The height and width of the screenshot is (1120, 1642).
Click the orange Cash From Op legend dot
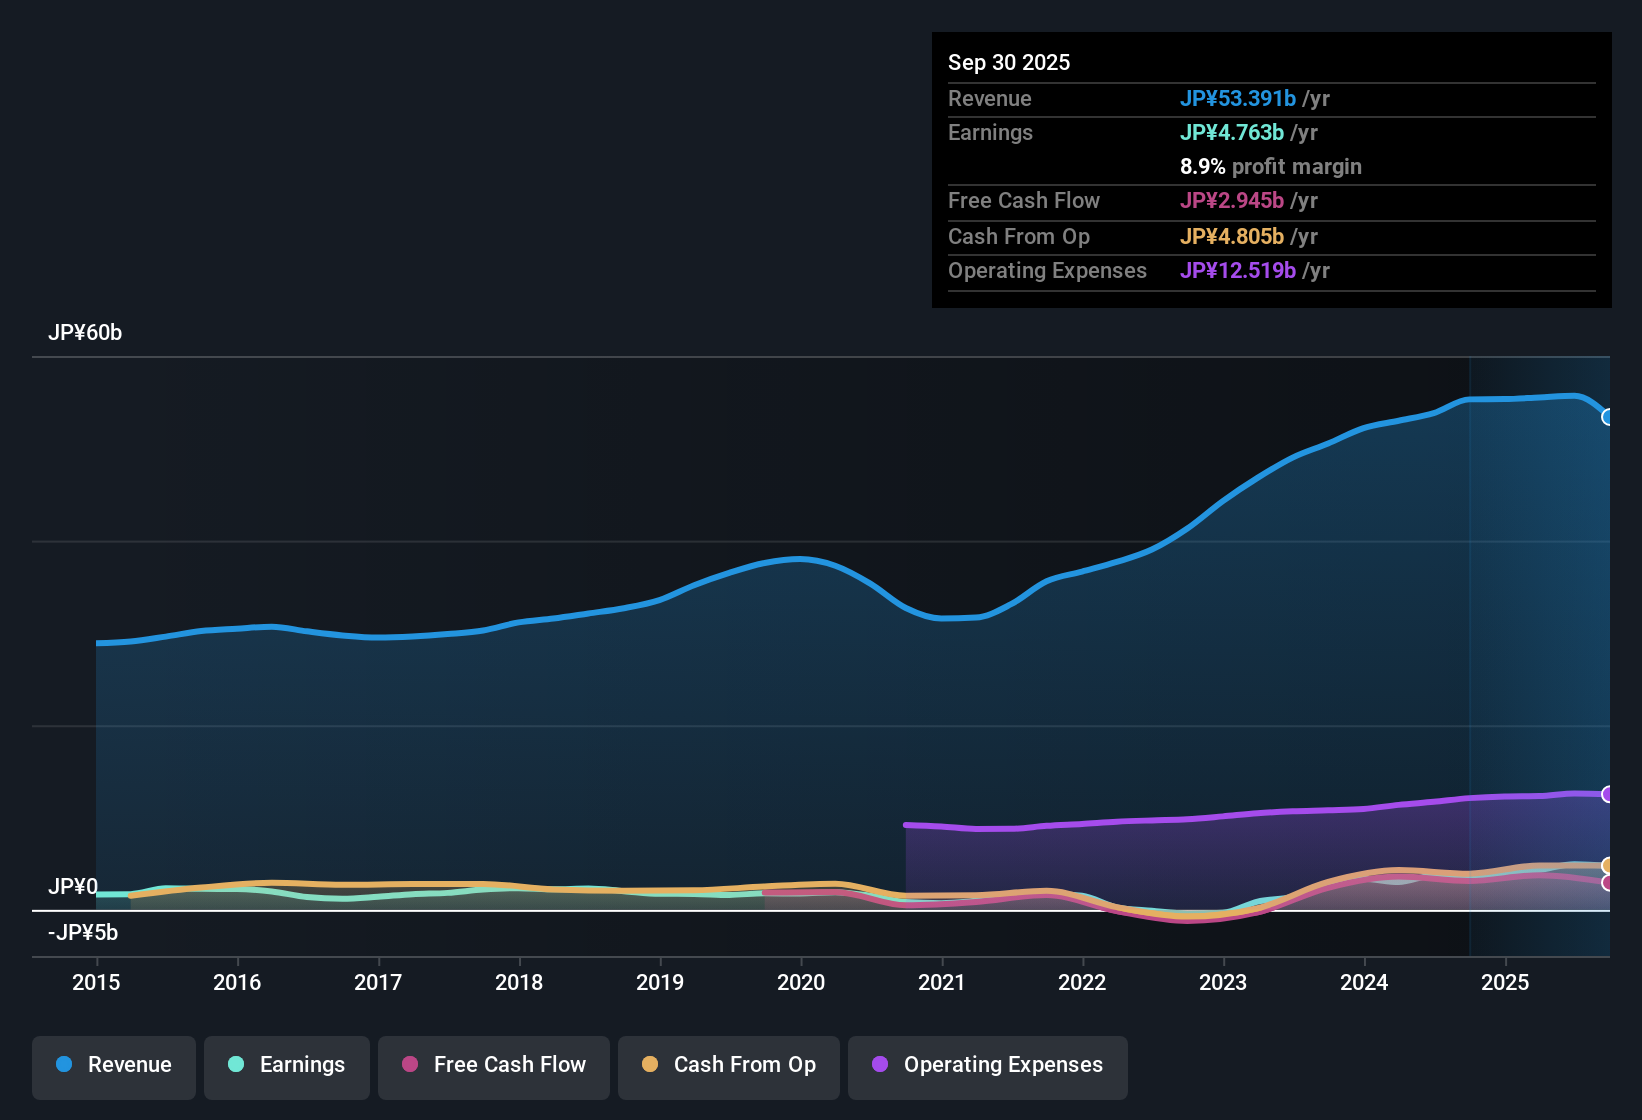pyautogui.click(x=650, y=1065)
